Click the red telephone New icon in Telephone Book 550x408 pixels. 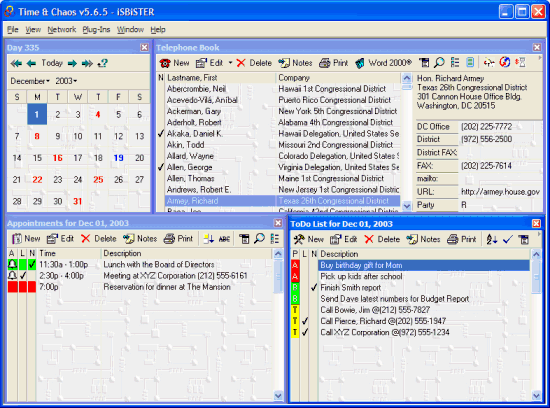165,63
